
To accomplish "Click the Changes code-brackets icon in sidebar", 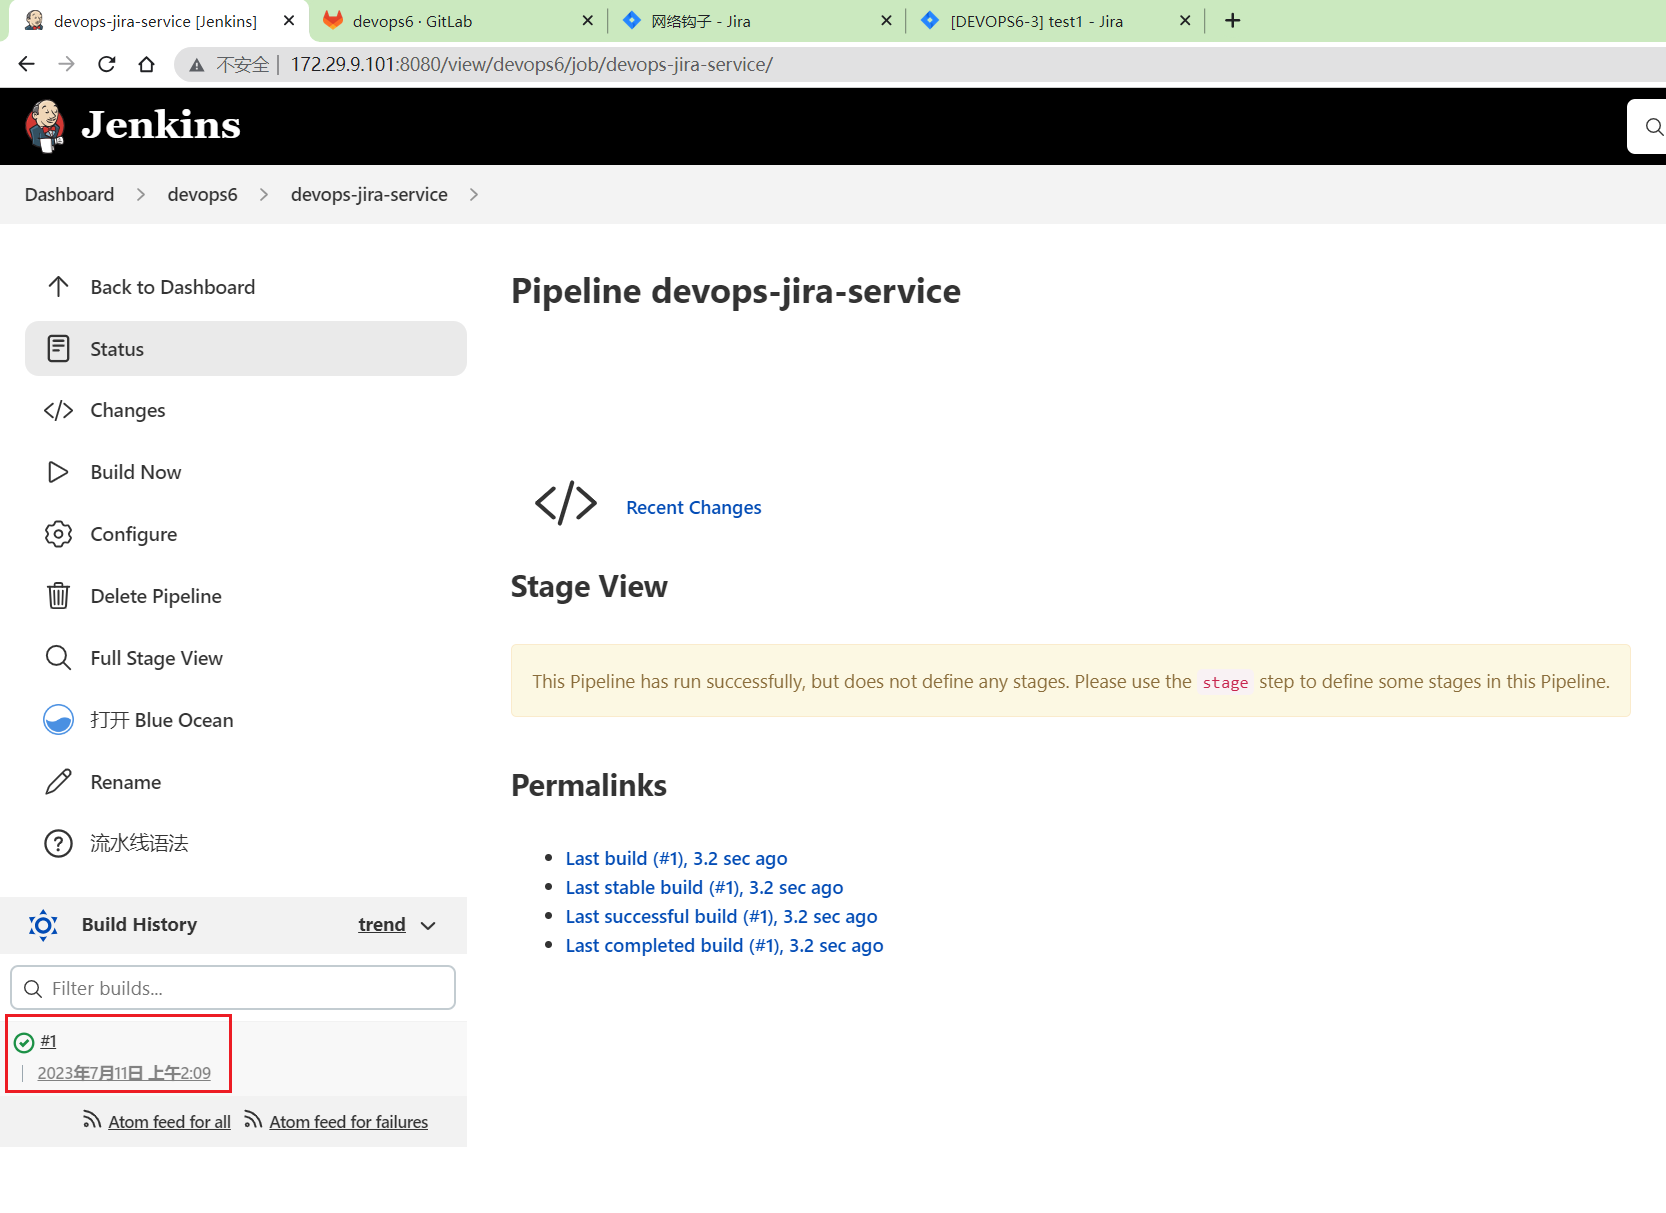I will 58,411.
